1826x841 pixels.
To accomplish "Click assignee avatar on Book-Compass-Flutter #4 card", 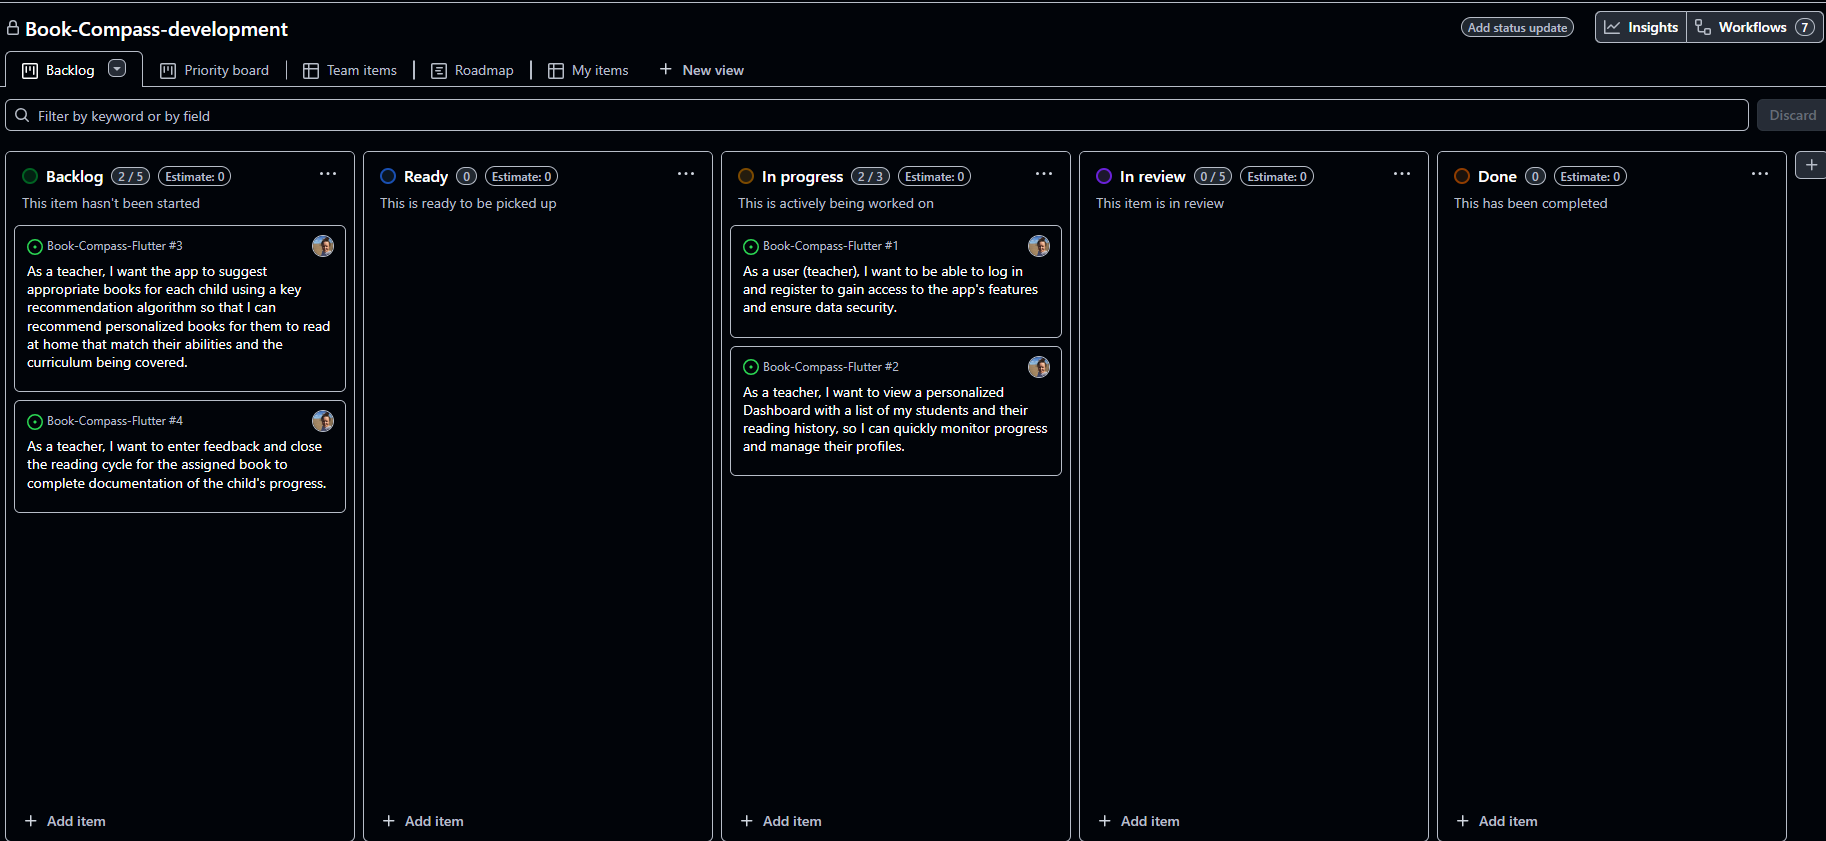I will [x=323, y=421].
